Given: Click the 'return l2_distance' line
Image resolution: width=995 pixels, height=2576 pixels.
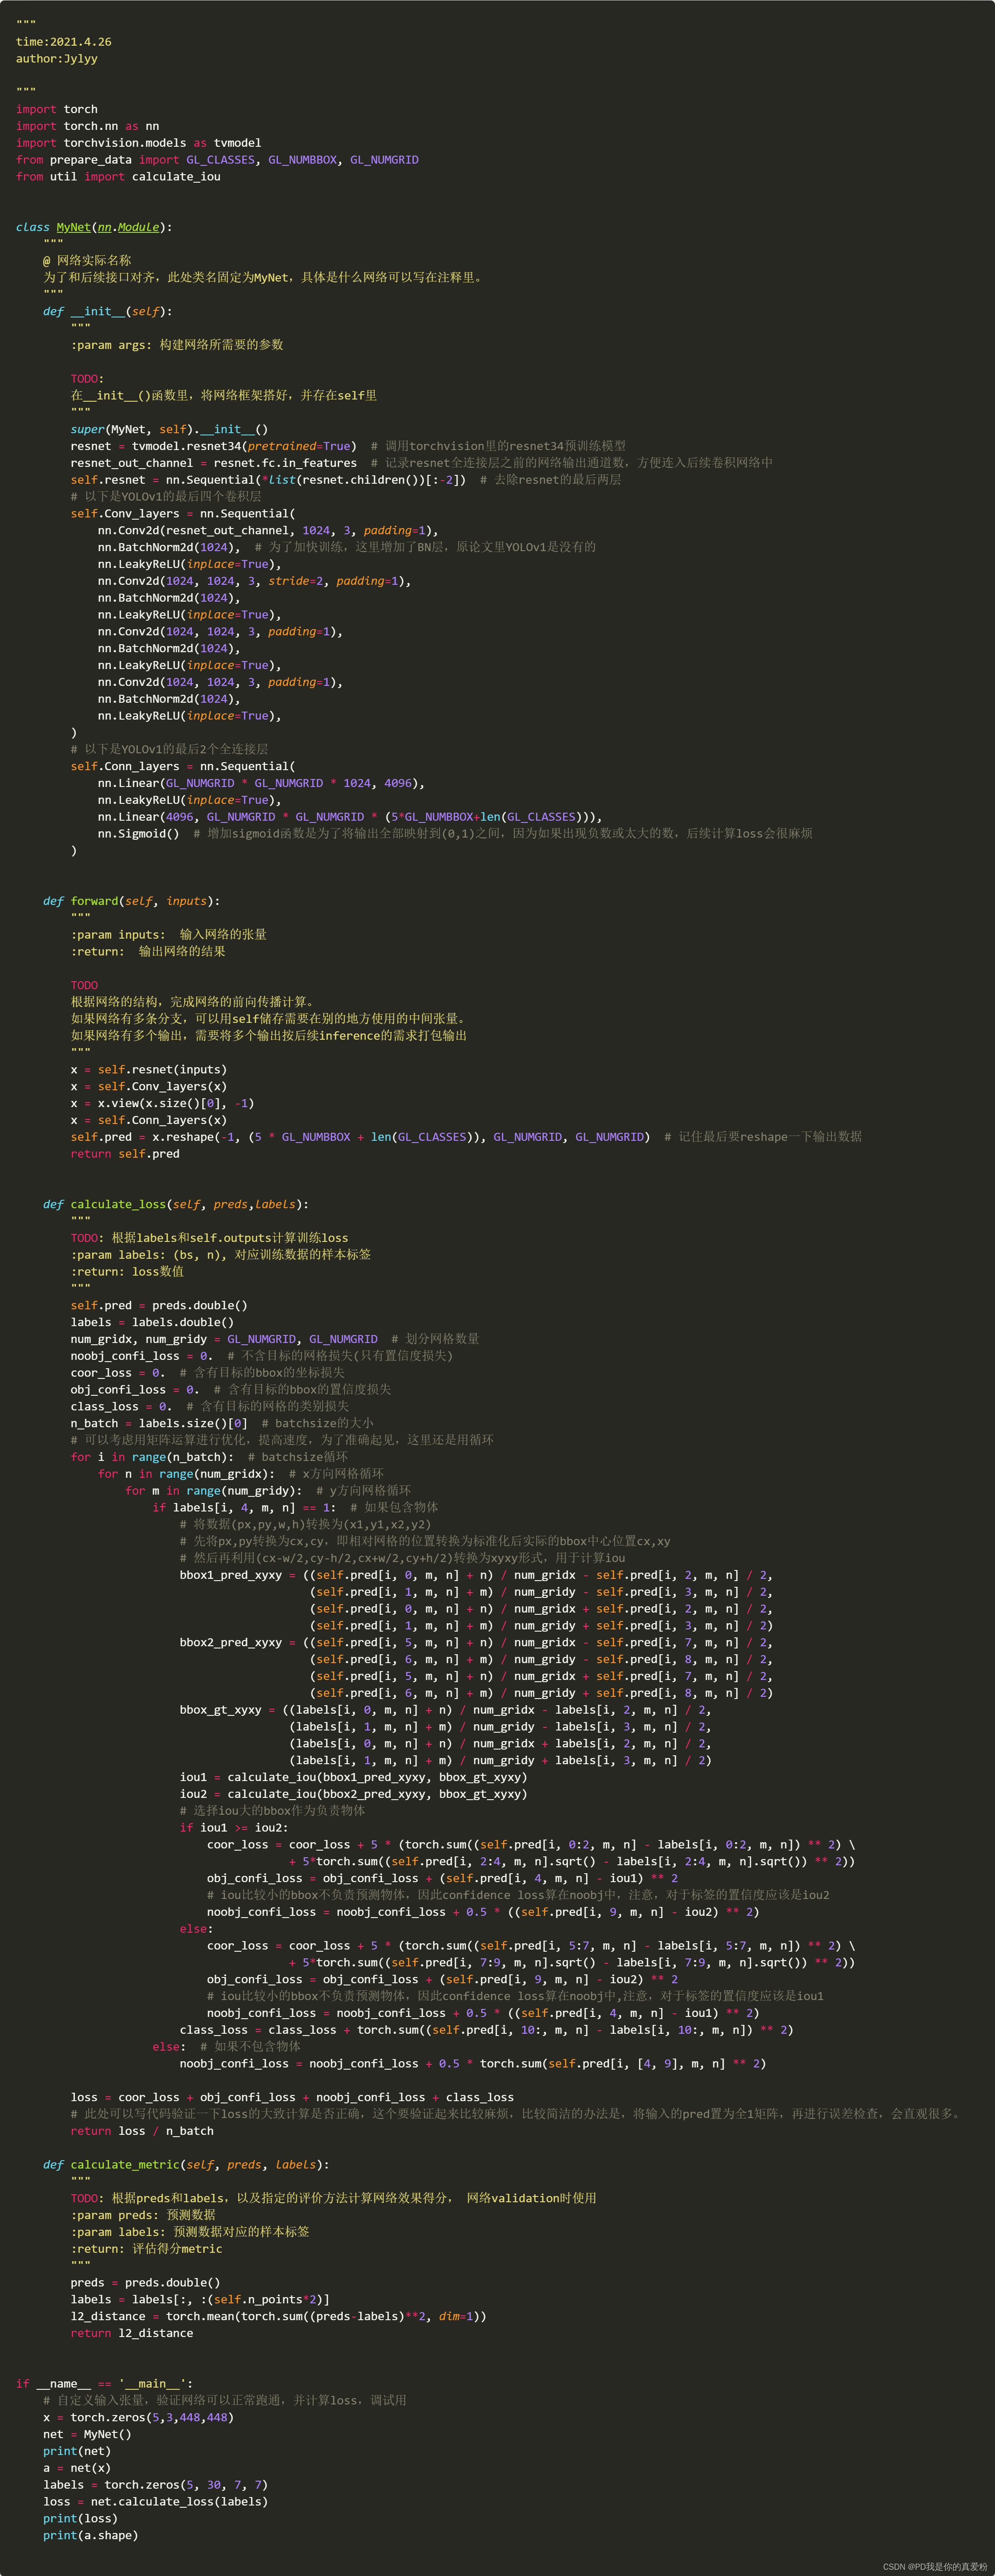Looking at the screenshot, I should pos(132,2334).
